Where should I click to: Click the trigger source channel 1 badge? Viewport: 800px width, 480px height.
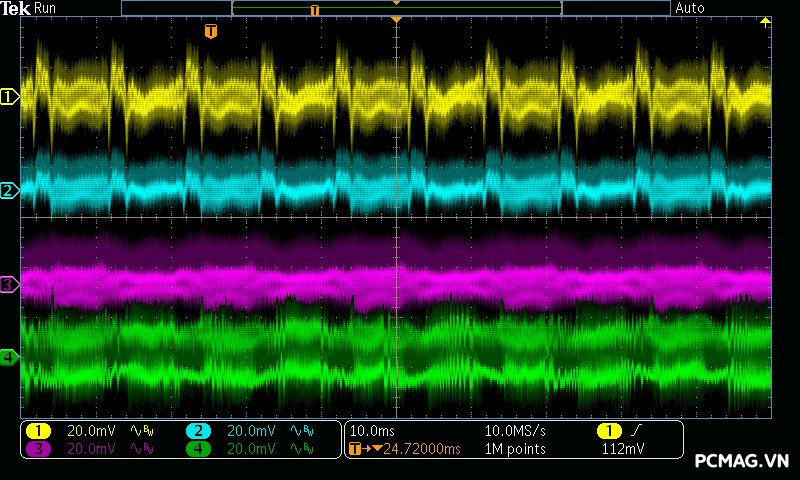pyautogui.click(x=608, y=431)
